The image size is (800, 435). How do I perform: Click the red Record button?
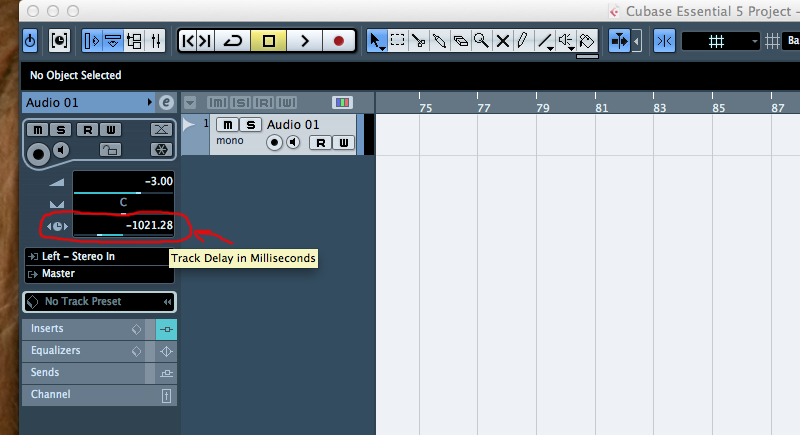pos(338,41)
